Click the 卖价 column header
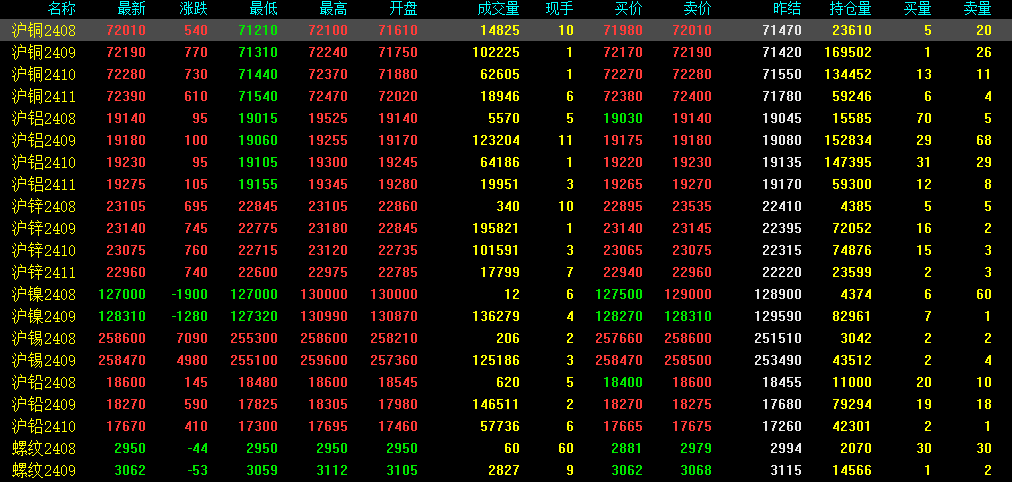This screenshot has height=482, width=1012. pos(698,9)
